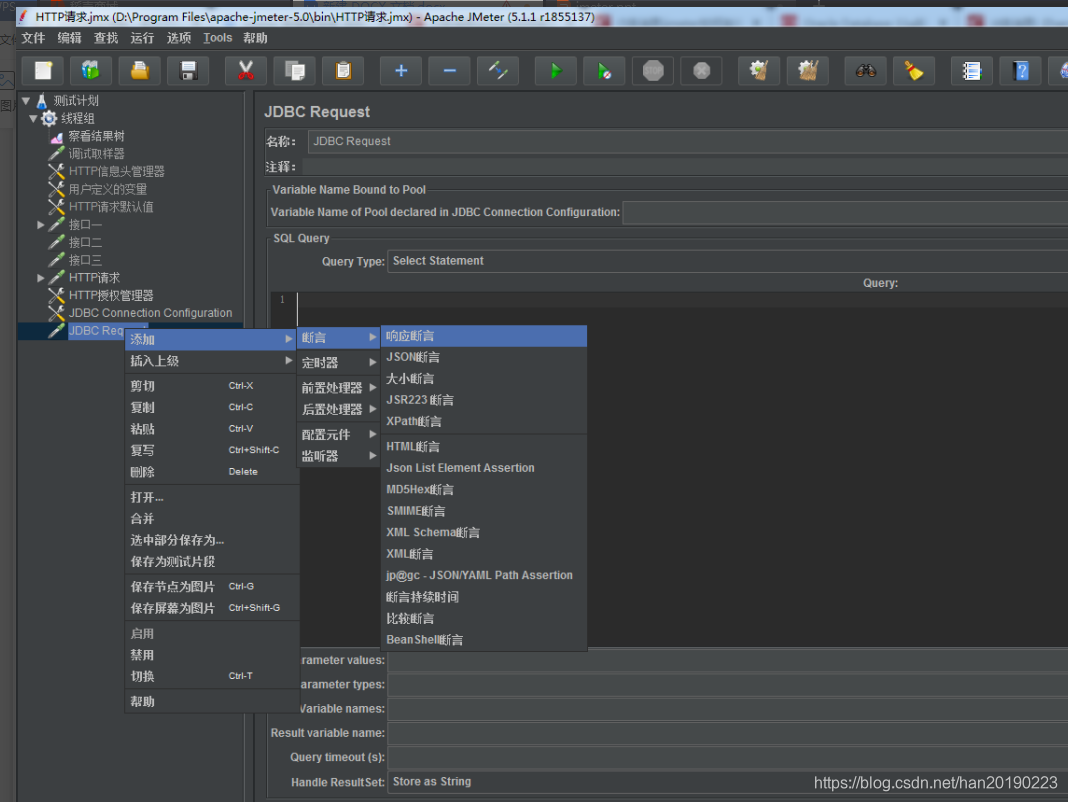Start the test with the green play icon
Image resolution: width=1068 pixels, height=802 pixels.
[556, 71]
